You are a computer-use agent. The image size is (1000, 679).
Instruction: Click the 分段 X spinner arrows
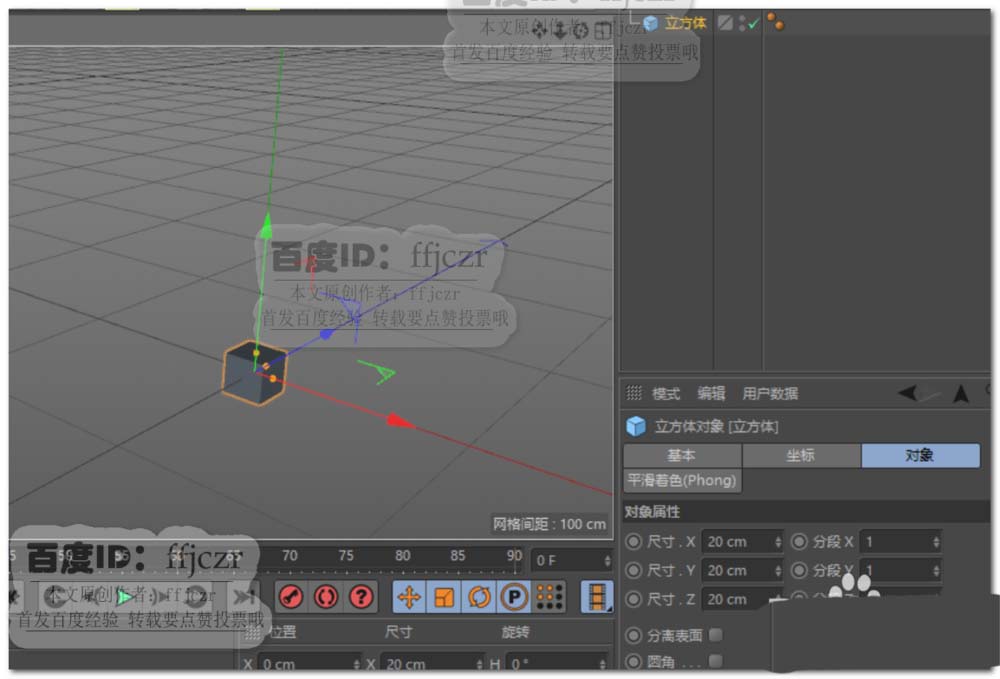click(x=936, y=542)
